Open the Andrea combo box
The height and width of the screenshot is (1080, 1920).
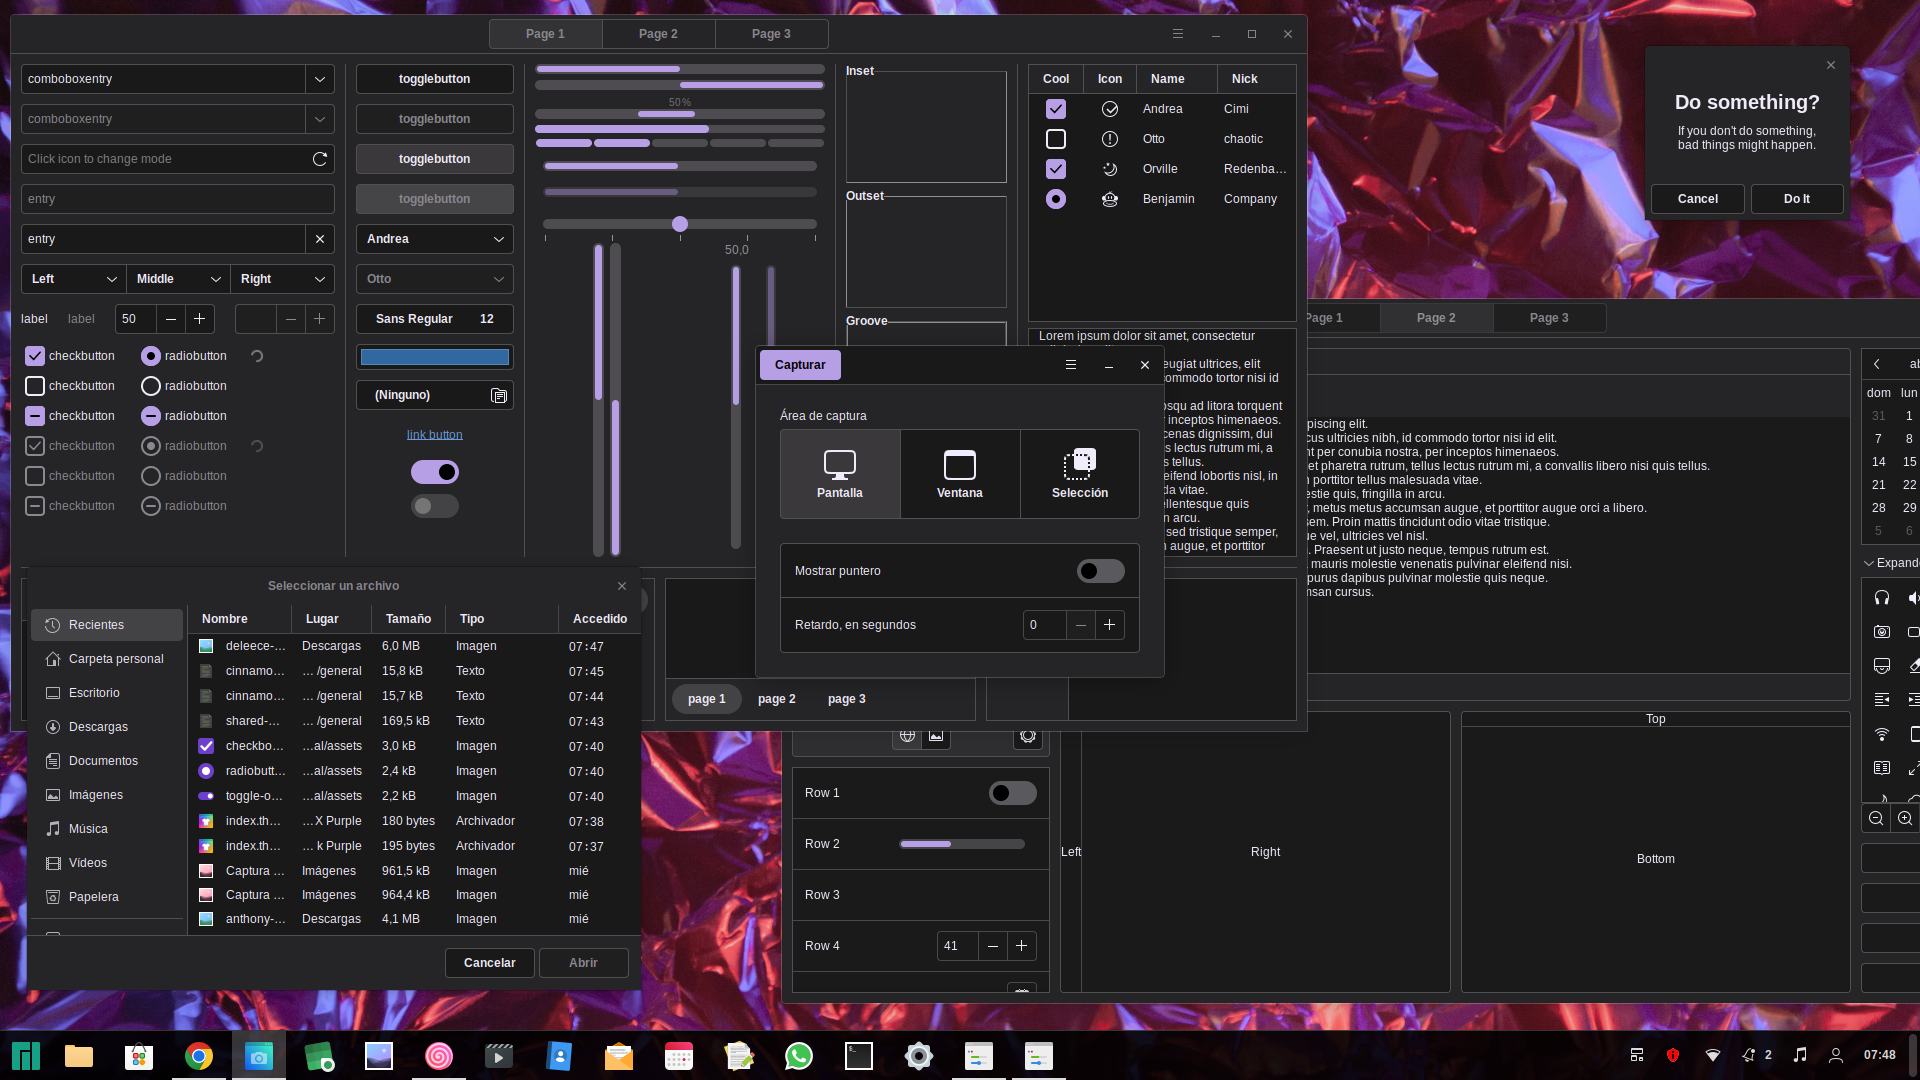pyautogui.click(x=435, y=239)
